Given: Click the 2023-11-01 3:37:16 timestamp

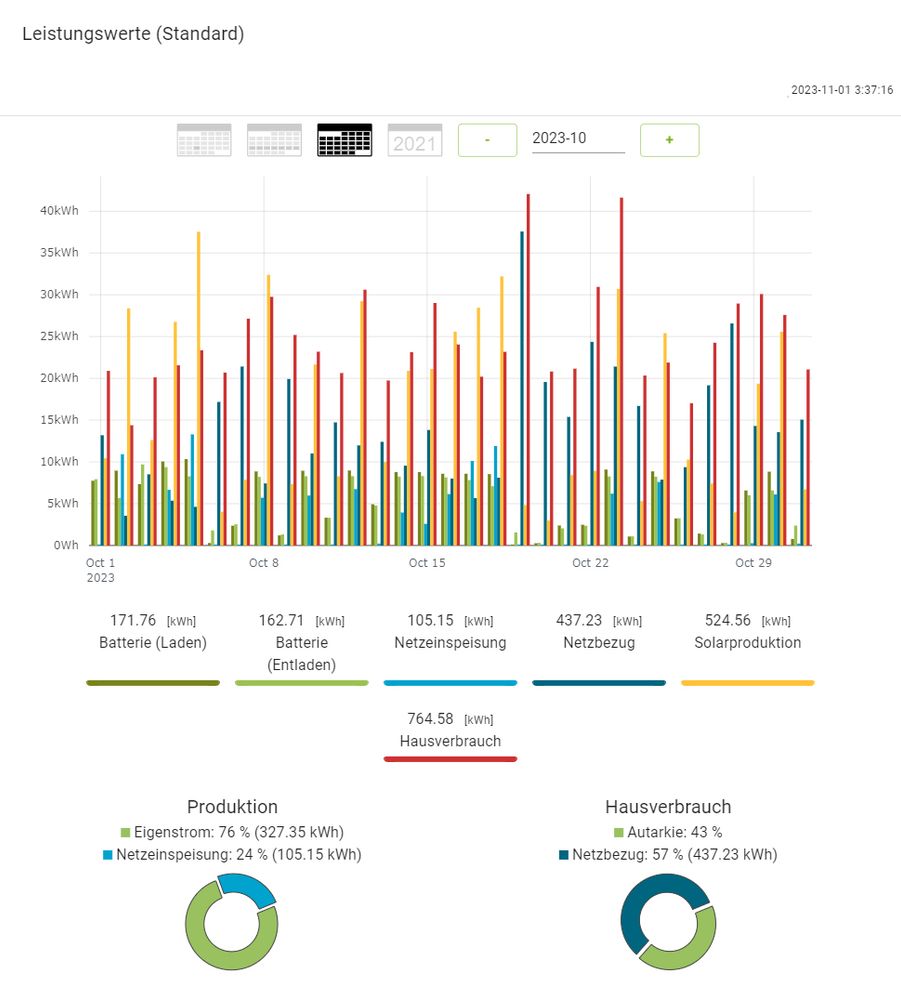Looking at the screenshot, I should 842,90.
